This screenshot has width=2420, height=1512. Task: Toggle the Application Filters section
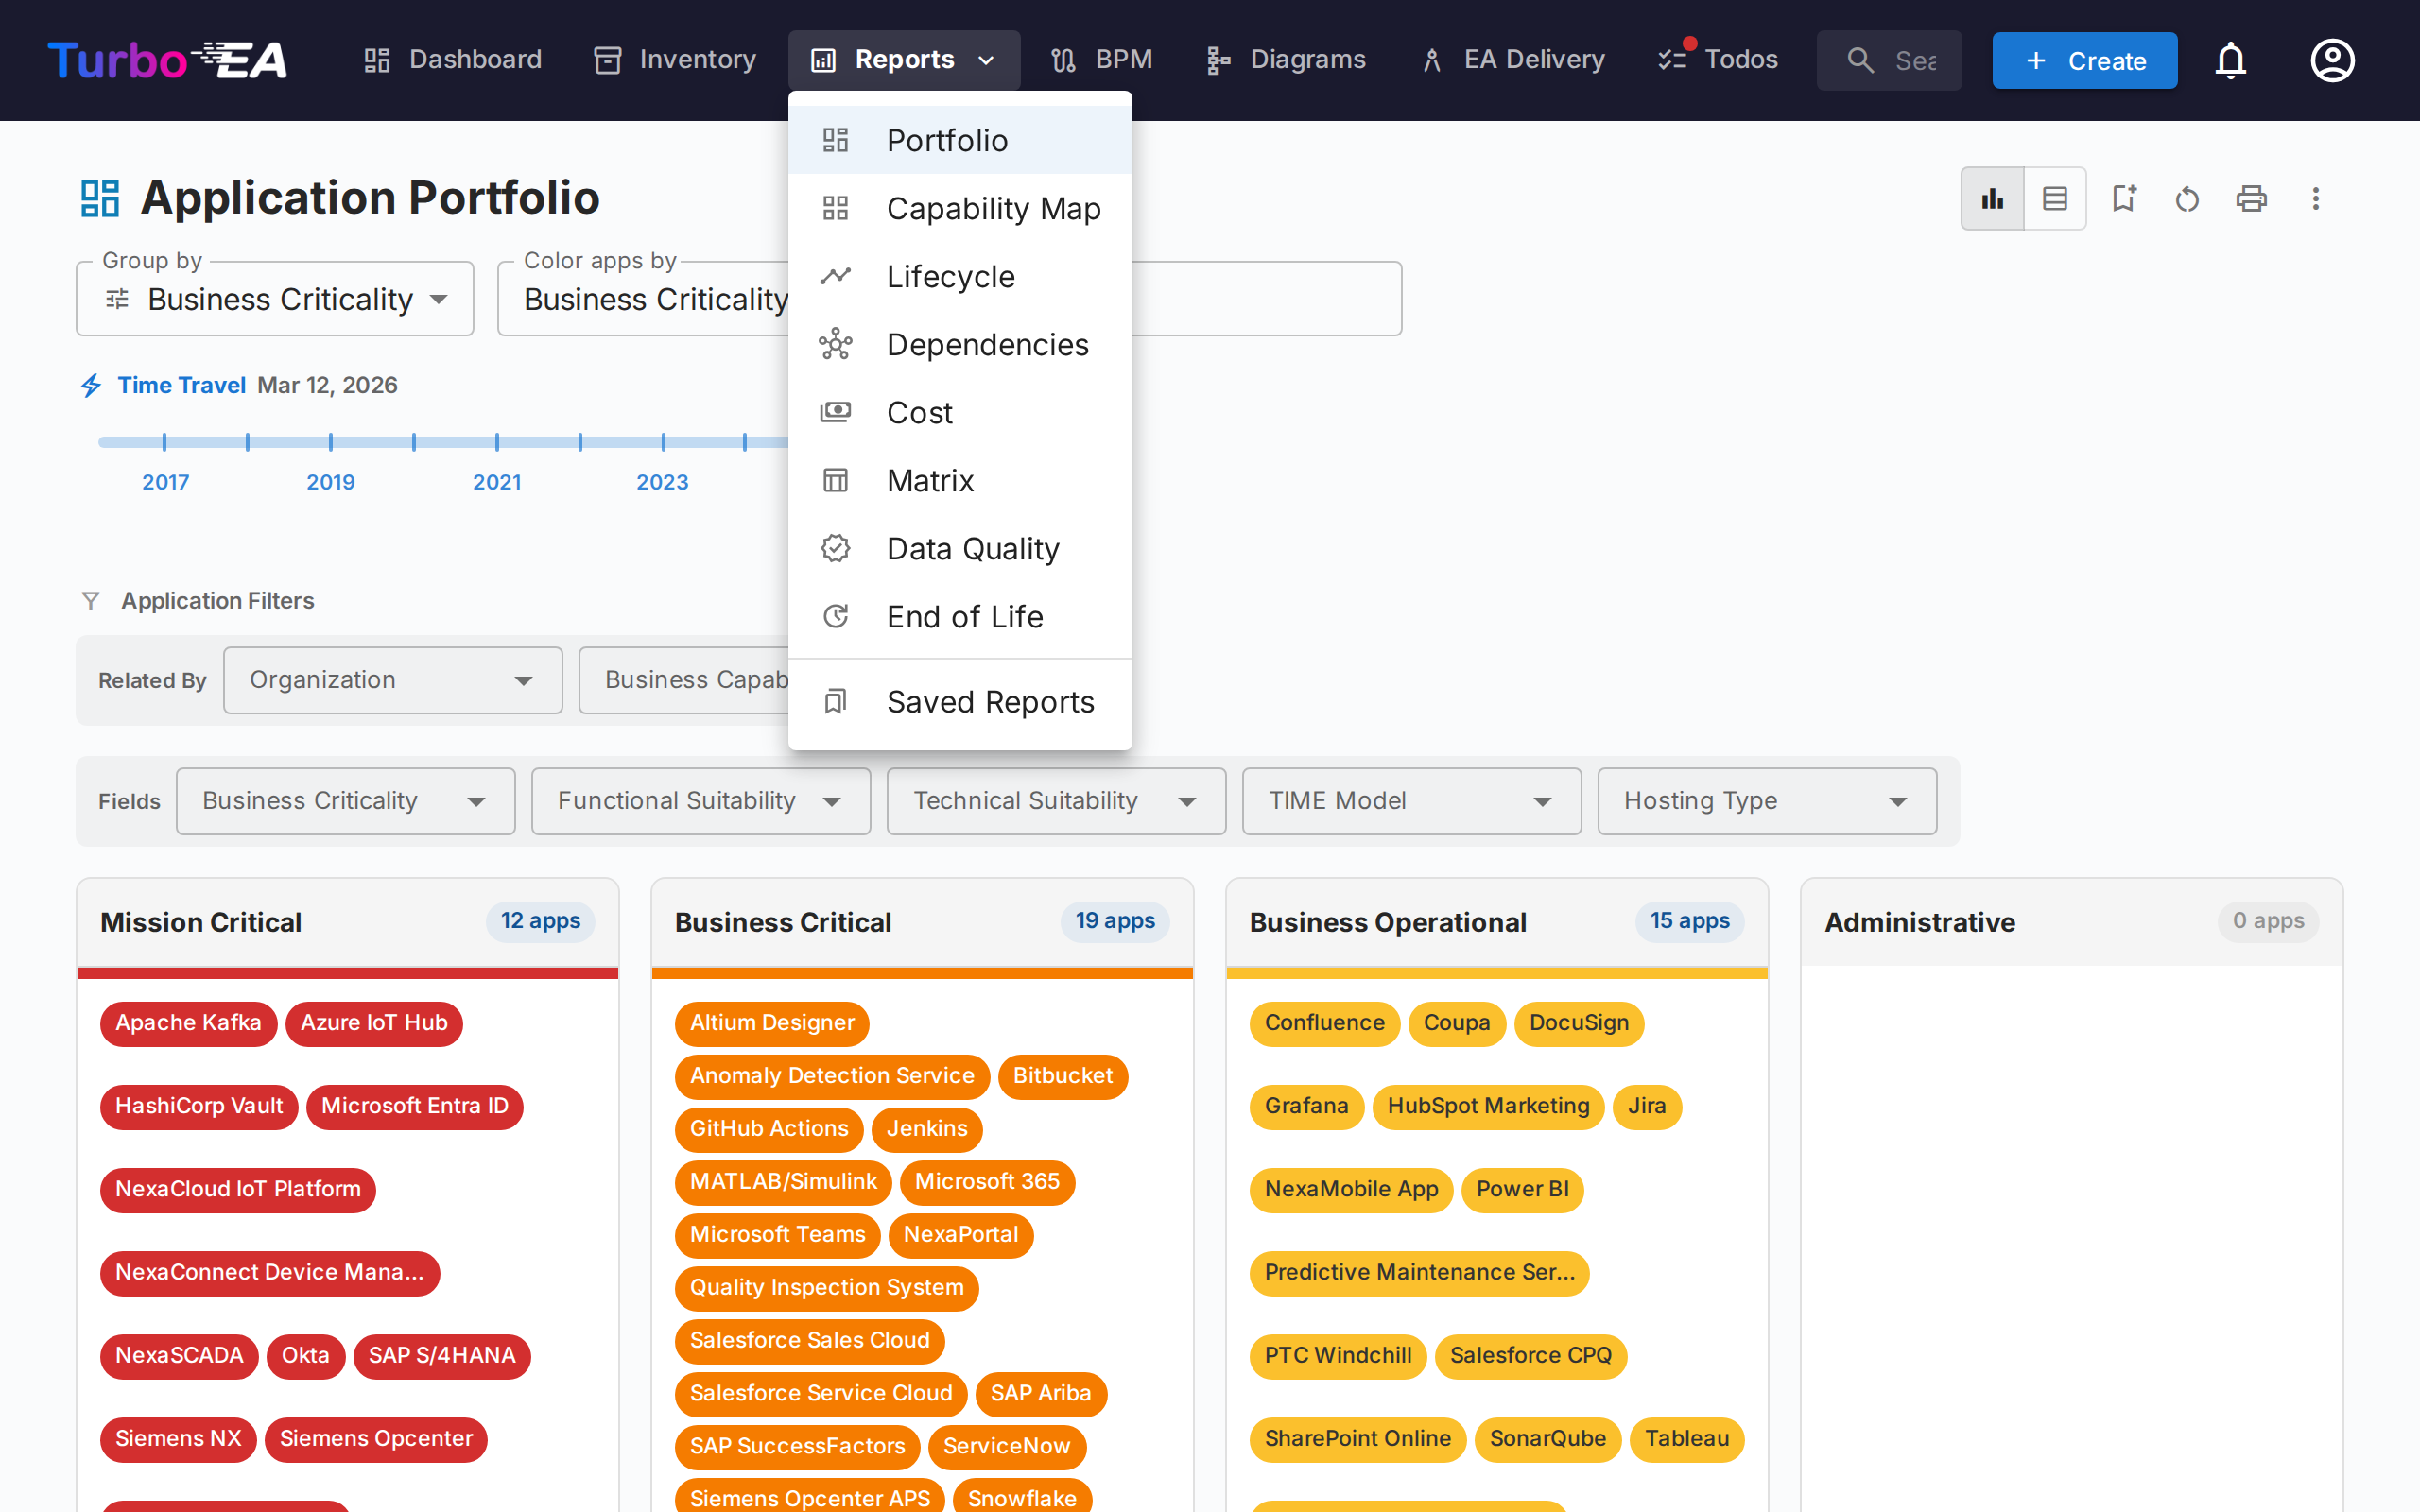(x=217, y=600)
